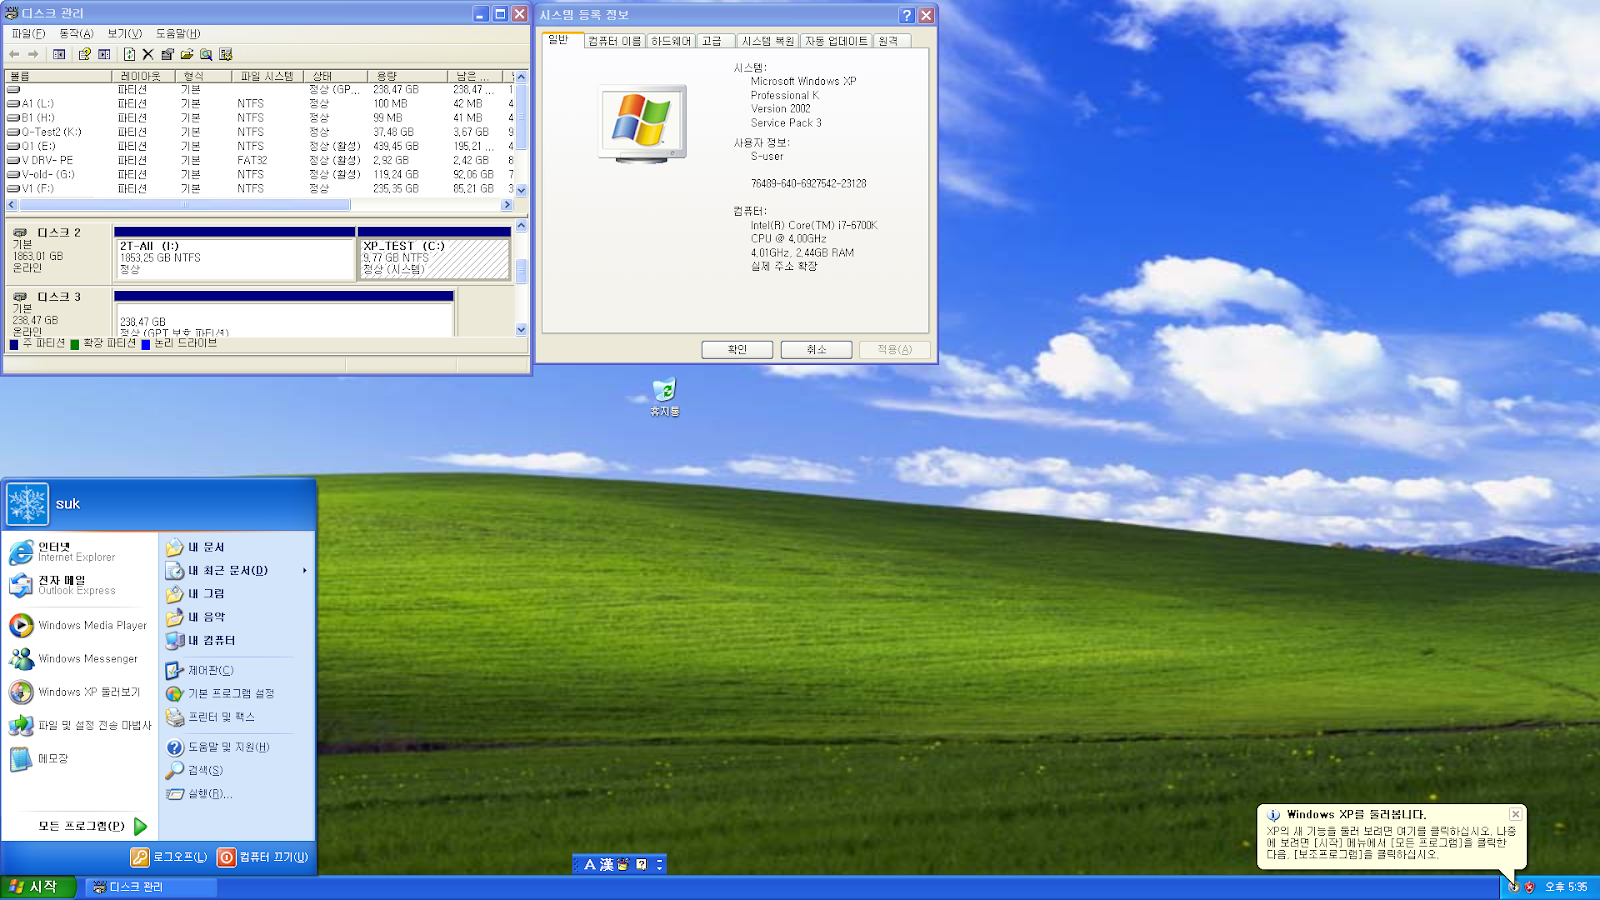This screenshot has width=1600, height=900.
Task: Expand 내 최근 문서(D) submenu
Action: click(x=236, y=570)
